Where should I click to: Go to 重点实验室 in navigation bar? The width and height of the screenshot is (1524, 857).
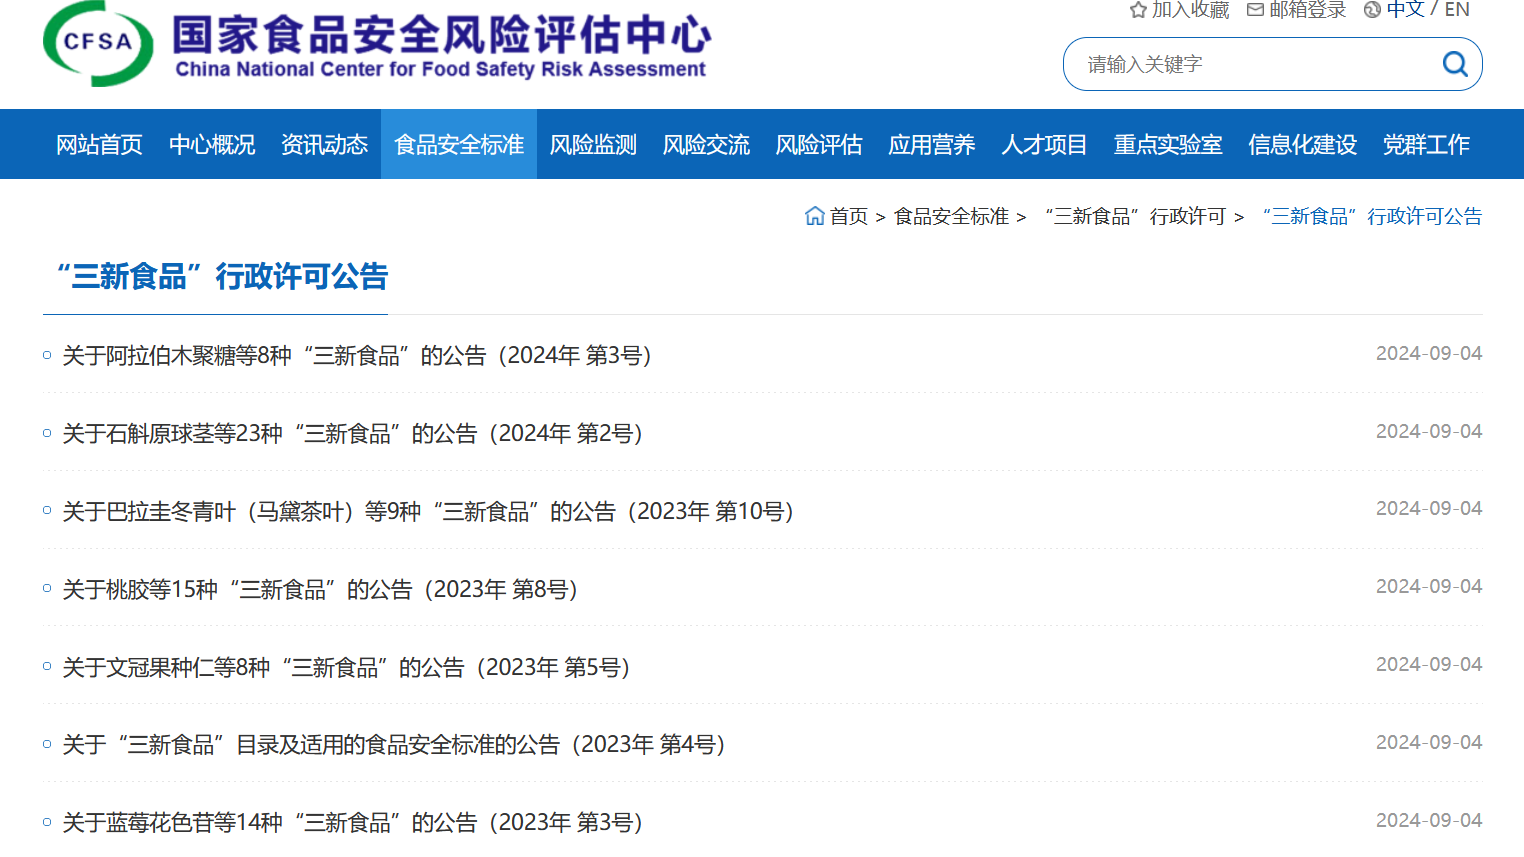coord(1167,145)
